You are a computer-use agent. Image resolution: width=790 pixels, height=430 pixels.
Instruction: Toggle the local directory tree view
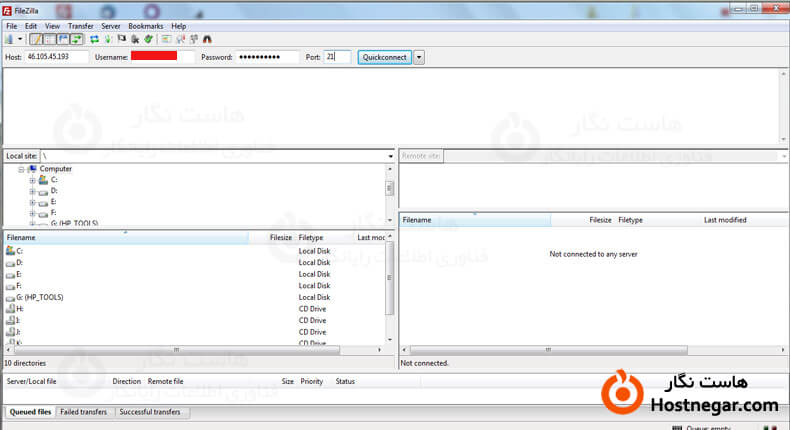tap(49, 39)
